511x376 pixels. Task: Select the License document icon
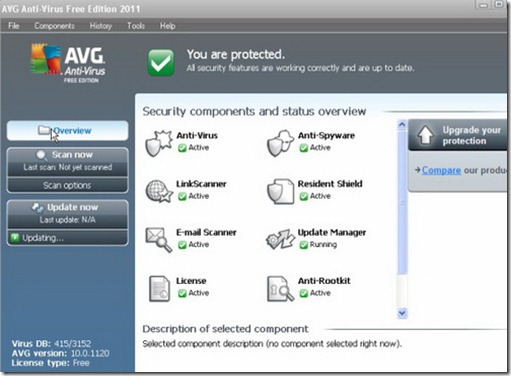(159, 288)
